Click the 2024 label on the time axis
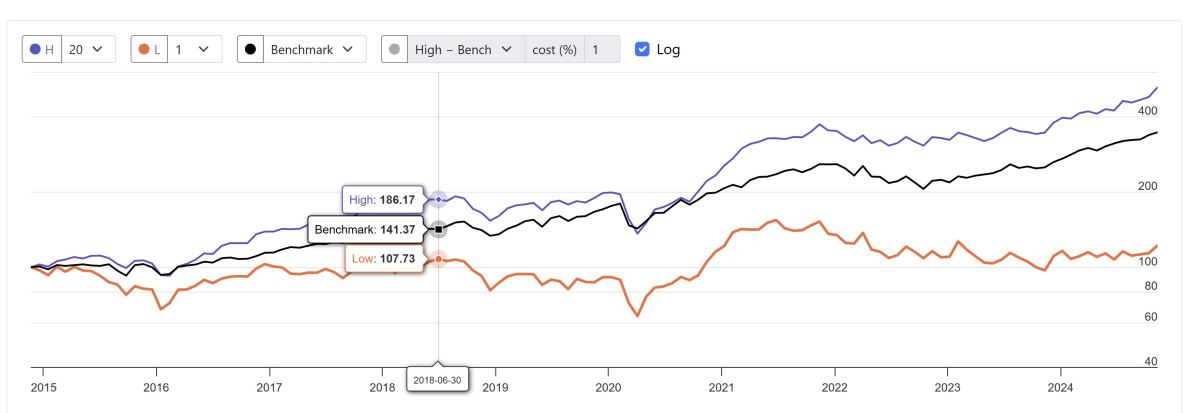The width and height of the screenshot is (1200, 413). (x=1060, y=387)
